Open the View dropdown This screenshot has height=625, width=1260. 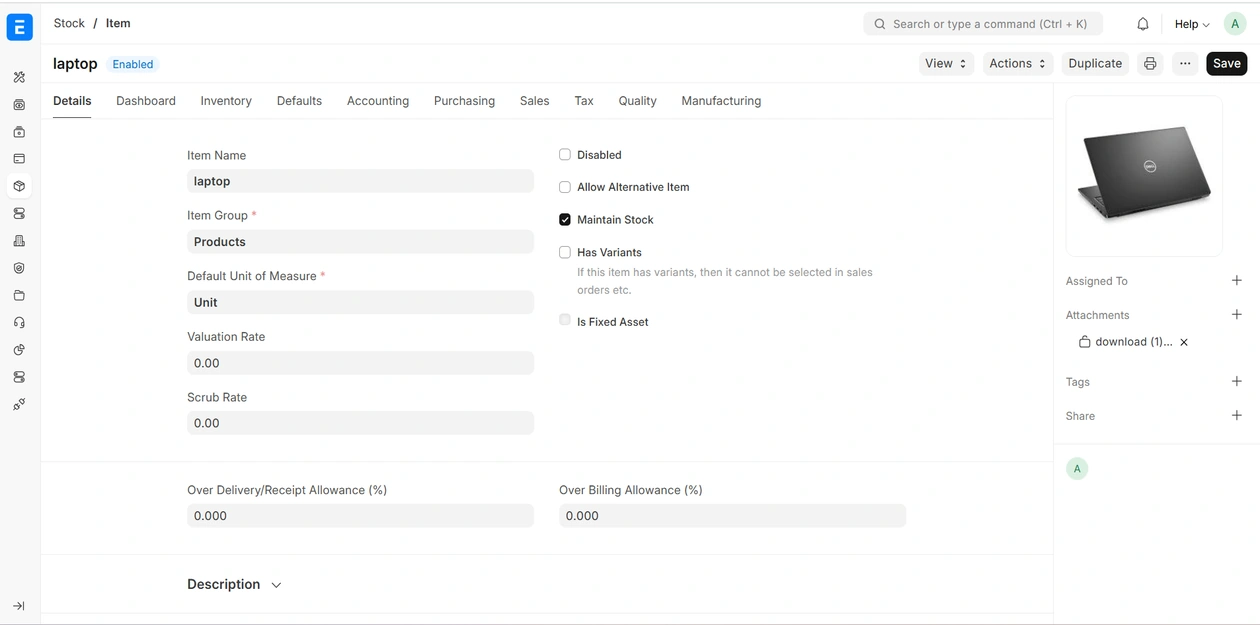click(x=945, y=64)
